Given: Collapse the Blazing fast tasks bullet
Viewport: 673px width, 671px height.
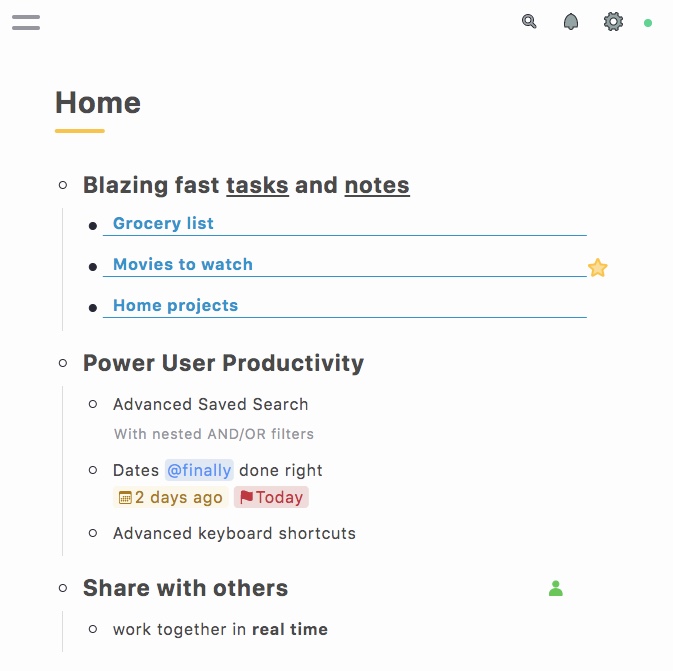Looking at the screenshot, I should (x=63, y=185).
